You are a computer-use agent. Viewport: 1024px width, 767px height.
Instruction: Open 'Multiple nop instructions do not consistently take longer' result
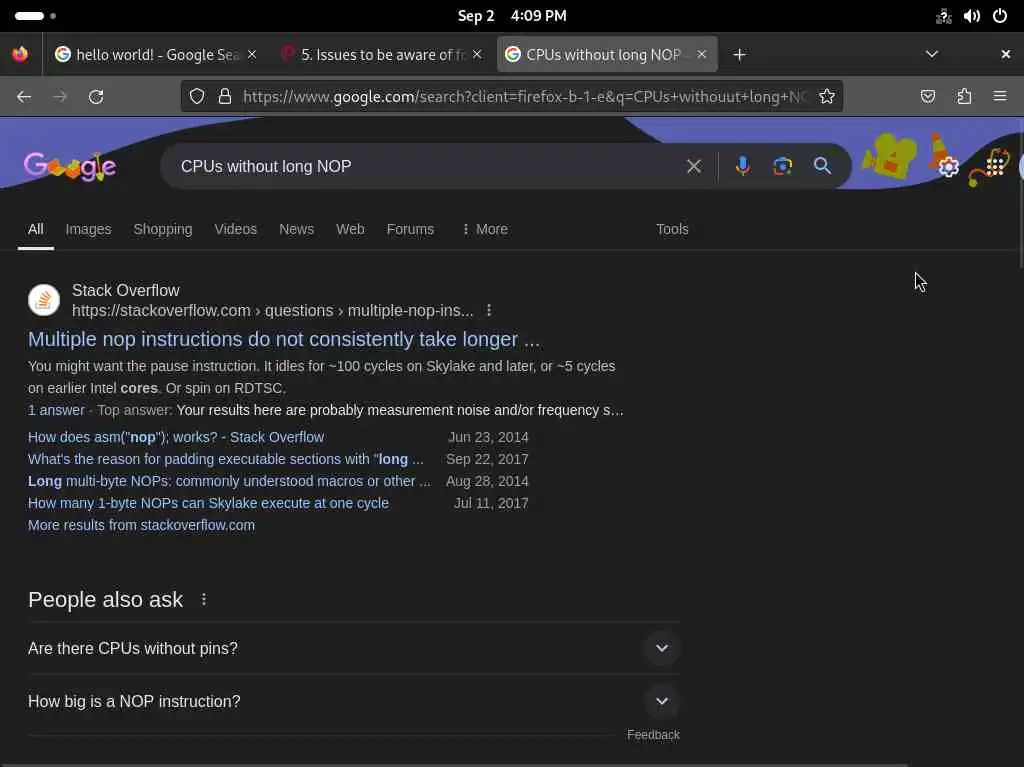pos(284,339)
